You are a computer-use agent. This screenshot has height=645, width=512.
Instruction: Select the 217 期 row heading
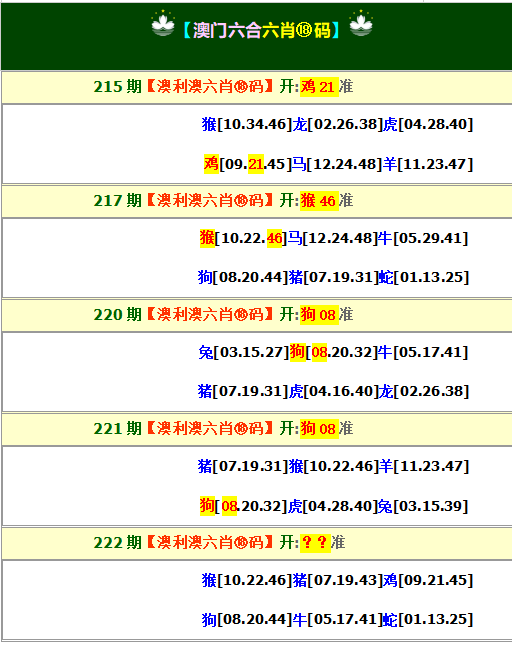click(257, 201)
